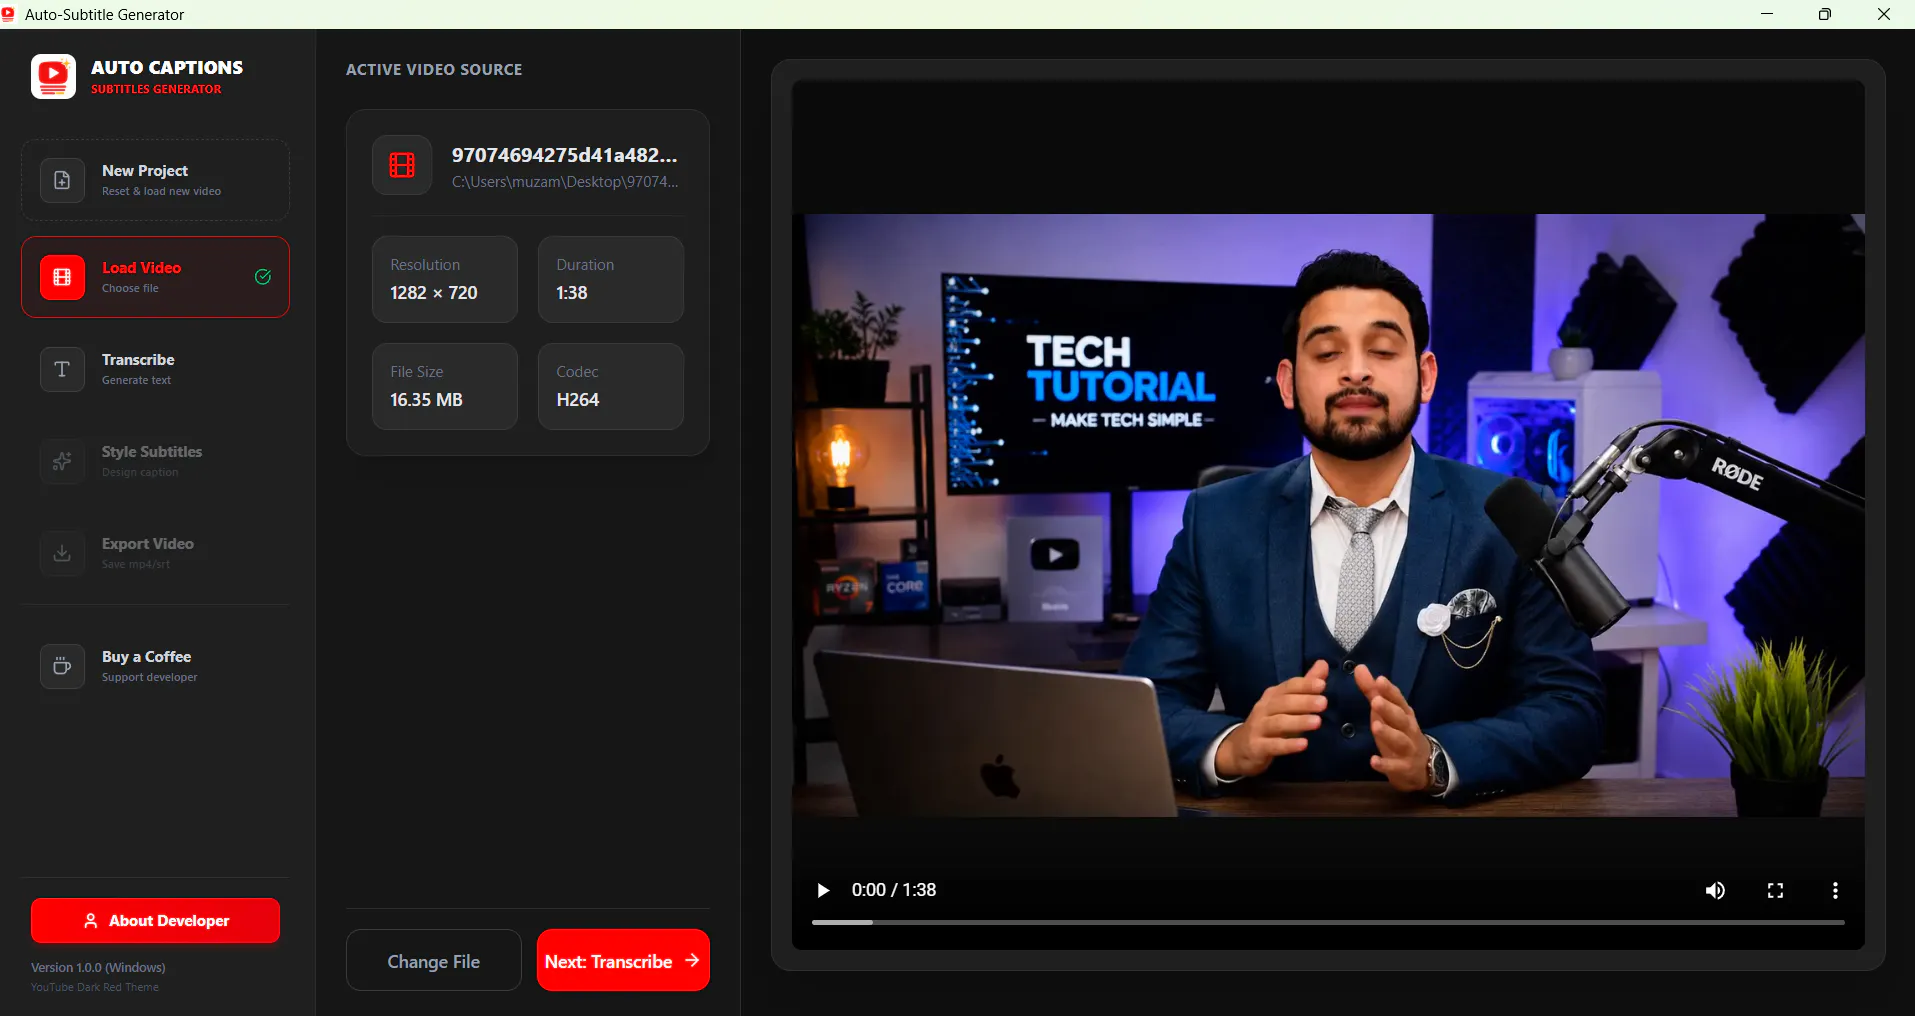The height and width of the screenshot is (1016, 1915).
Task: Open Buy a Coffee support item
Action: pyautogui.click(x=155, y=666)
